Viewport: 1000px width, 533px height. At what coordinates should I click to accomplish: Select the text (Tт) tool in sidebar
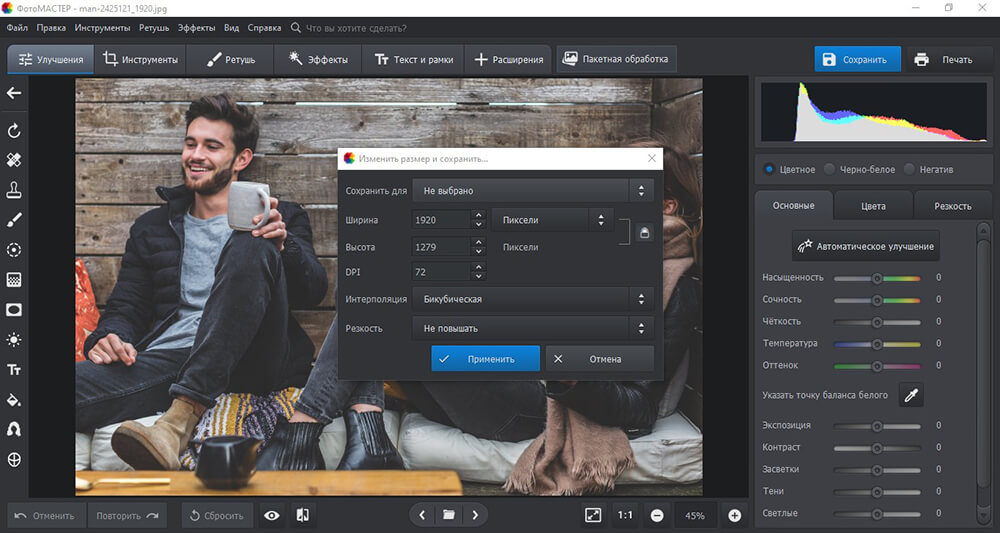[x=14, y=370]
